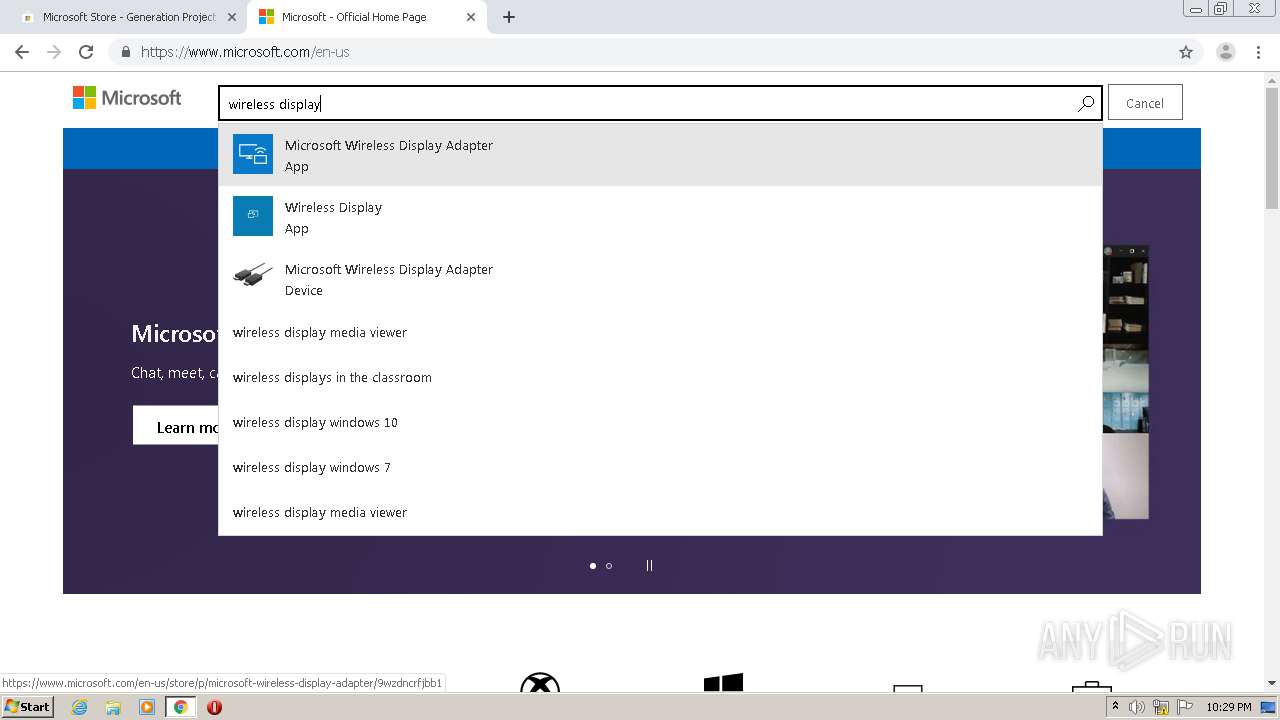1280x720 pixels.
Task: Click the address bar URL
Action: click(245, 52)
